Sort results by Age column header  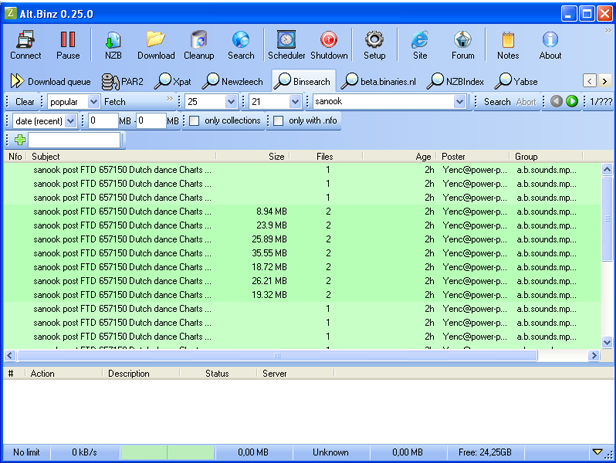coord(398,156)
